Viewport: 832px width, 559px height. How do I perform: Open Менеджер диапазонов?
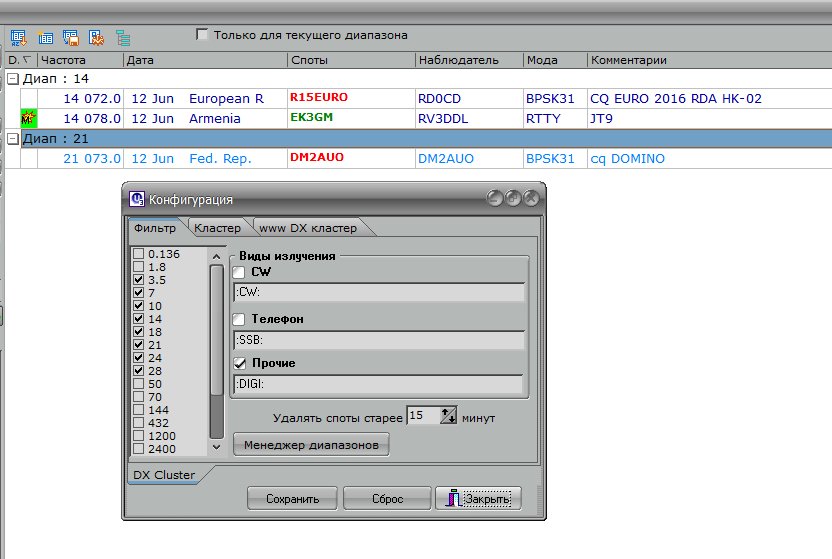coord(311,445)
